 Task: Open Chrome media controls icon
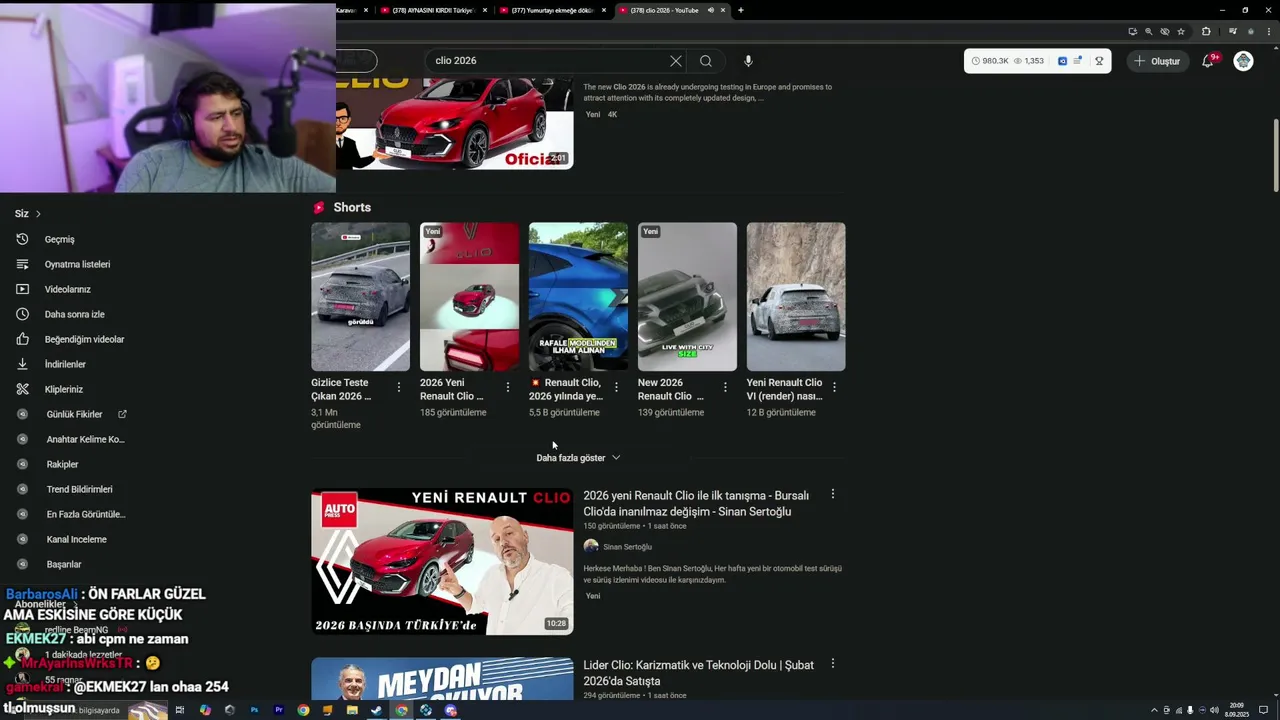pos(1233,32)
